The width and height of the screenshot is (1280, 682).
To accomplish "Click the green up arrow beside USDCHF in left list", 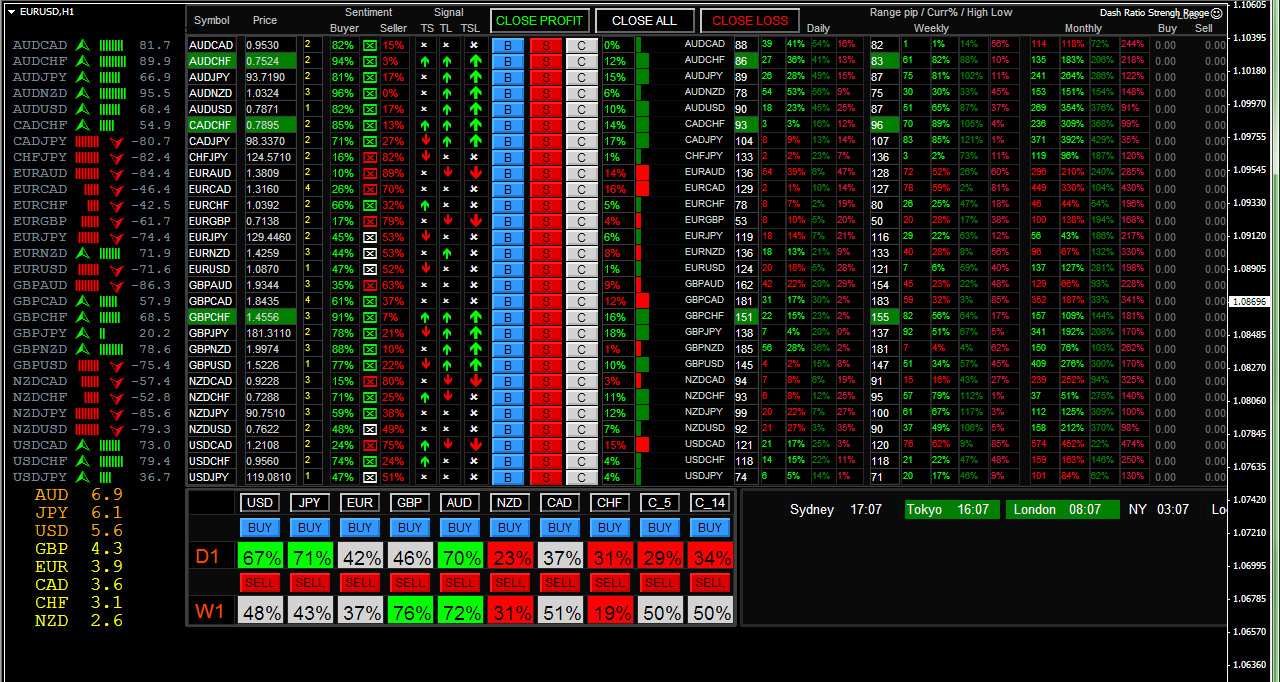I will [x=84, y=462].
